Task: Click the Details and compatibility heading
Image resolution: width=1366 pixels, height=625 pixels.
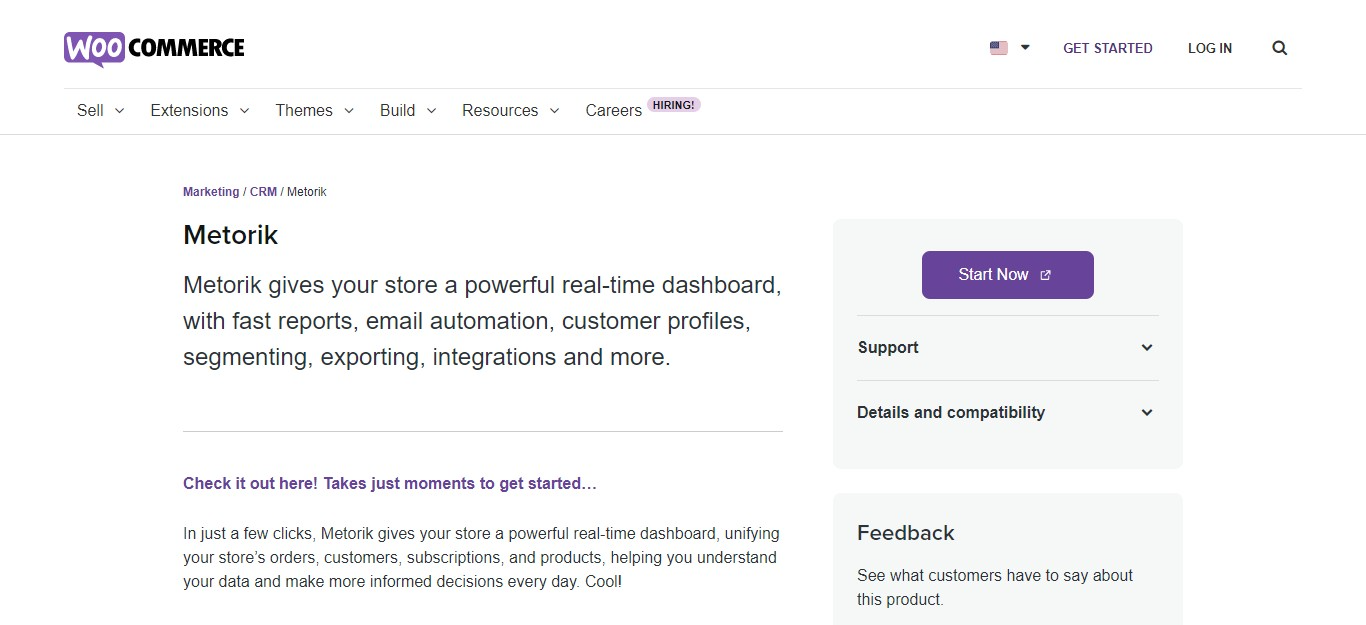Action: click(x=951, y=413)
